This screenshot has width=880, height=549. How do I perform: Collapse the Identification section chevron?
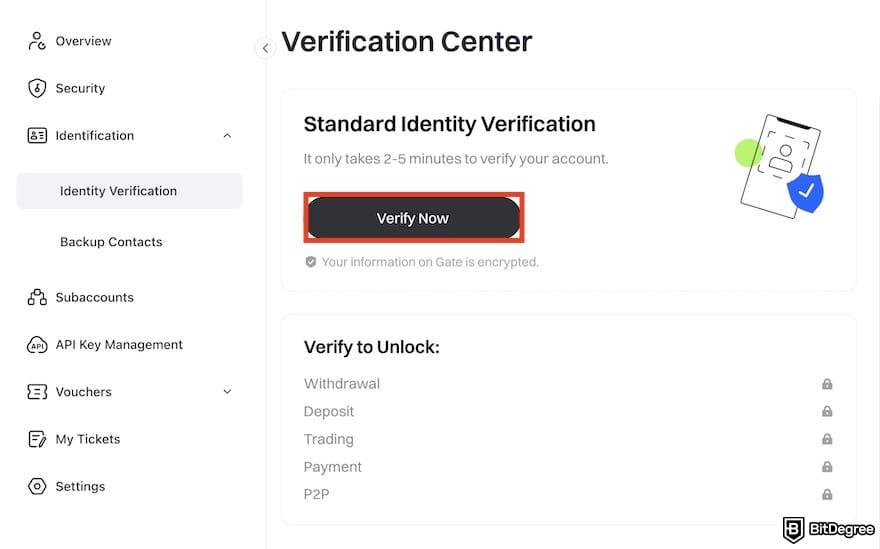227,136
